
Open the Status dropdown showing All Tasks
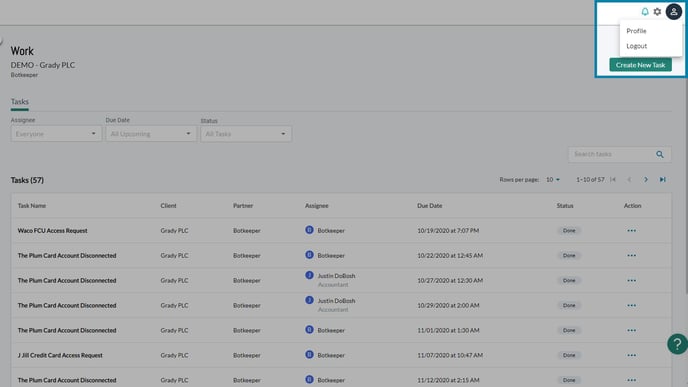coord(246,134)
